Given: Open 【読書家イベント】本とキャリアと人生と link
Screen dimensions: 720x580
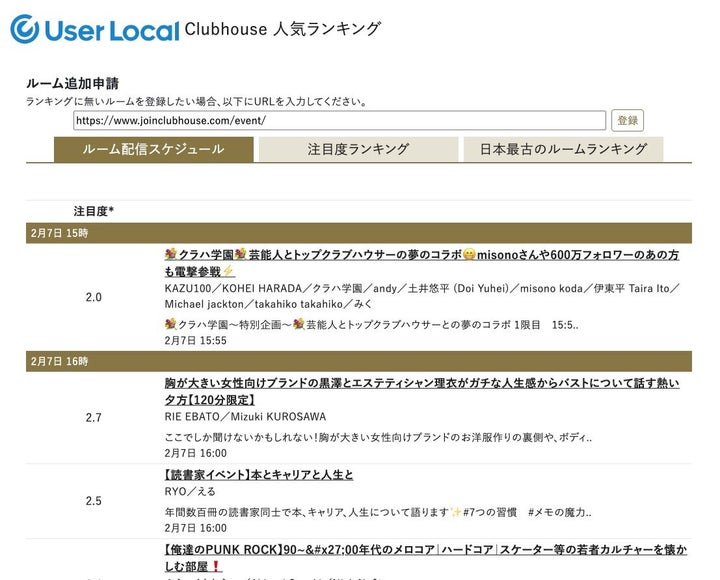Looking at the screenshot, I should 258,475.
